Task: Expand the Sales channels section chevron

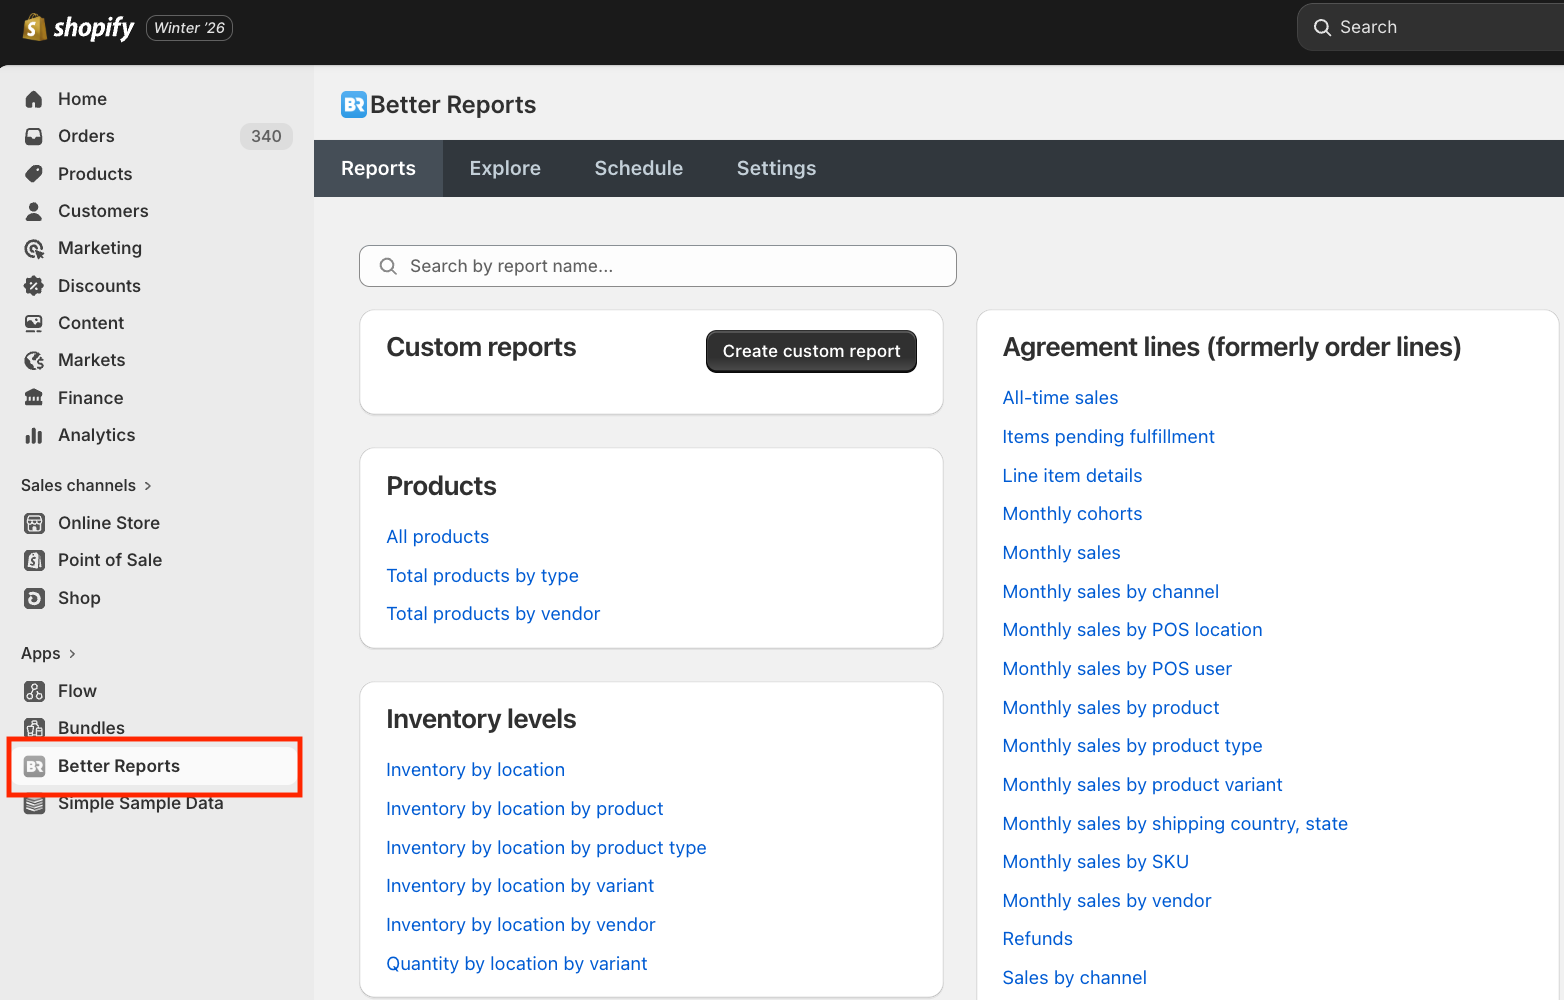Action: click(148, 486)
